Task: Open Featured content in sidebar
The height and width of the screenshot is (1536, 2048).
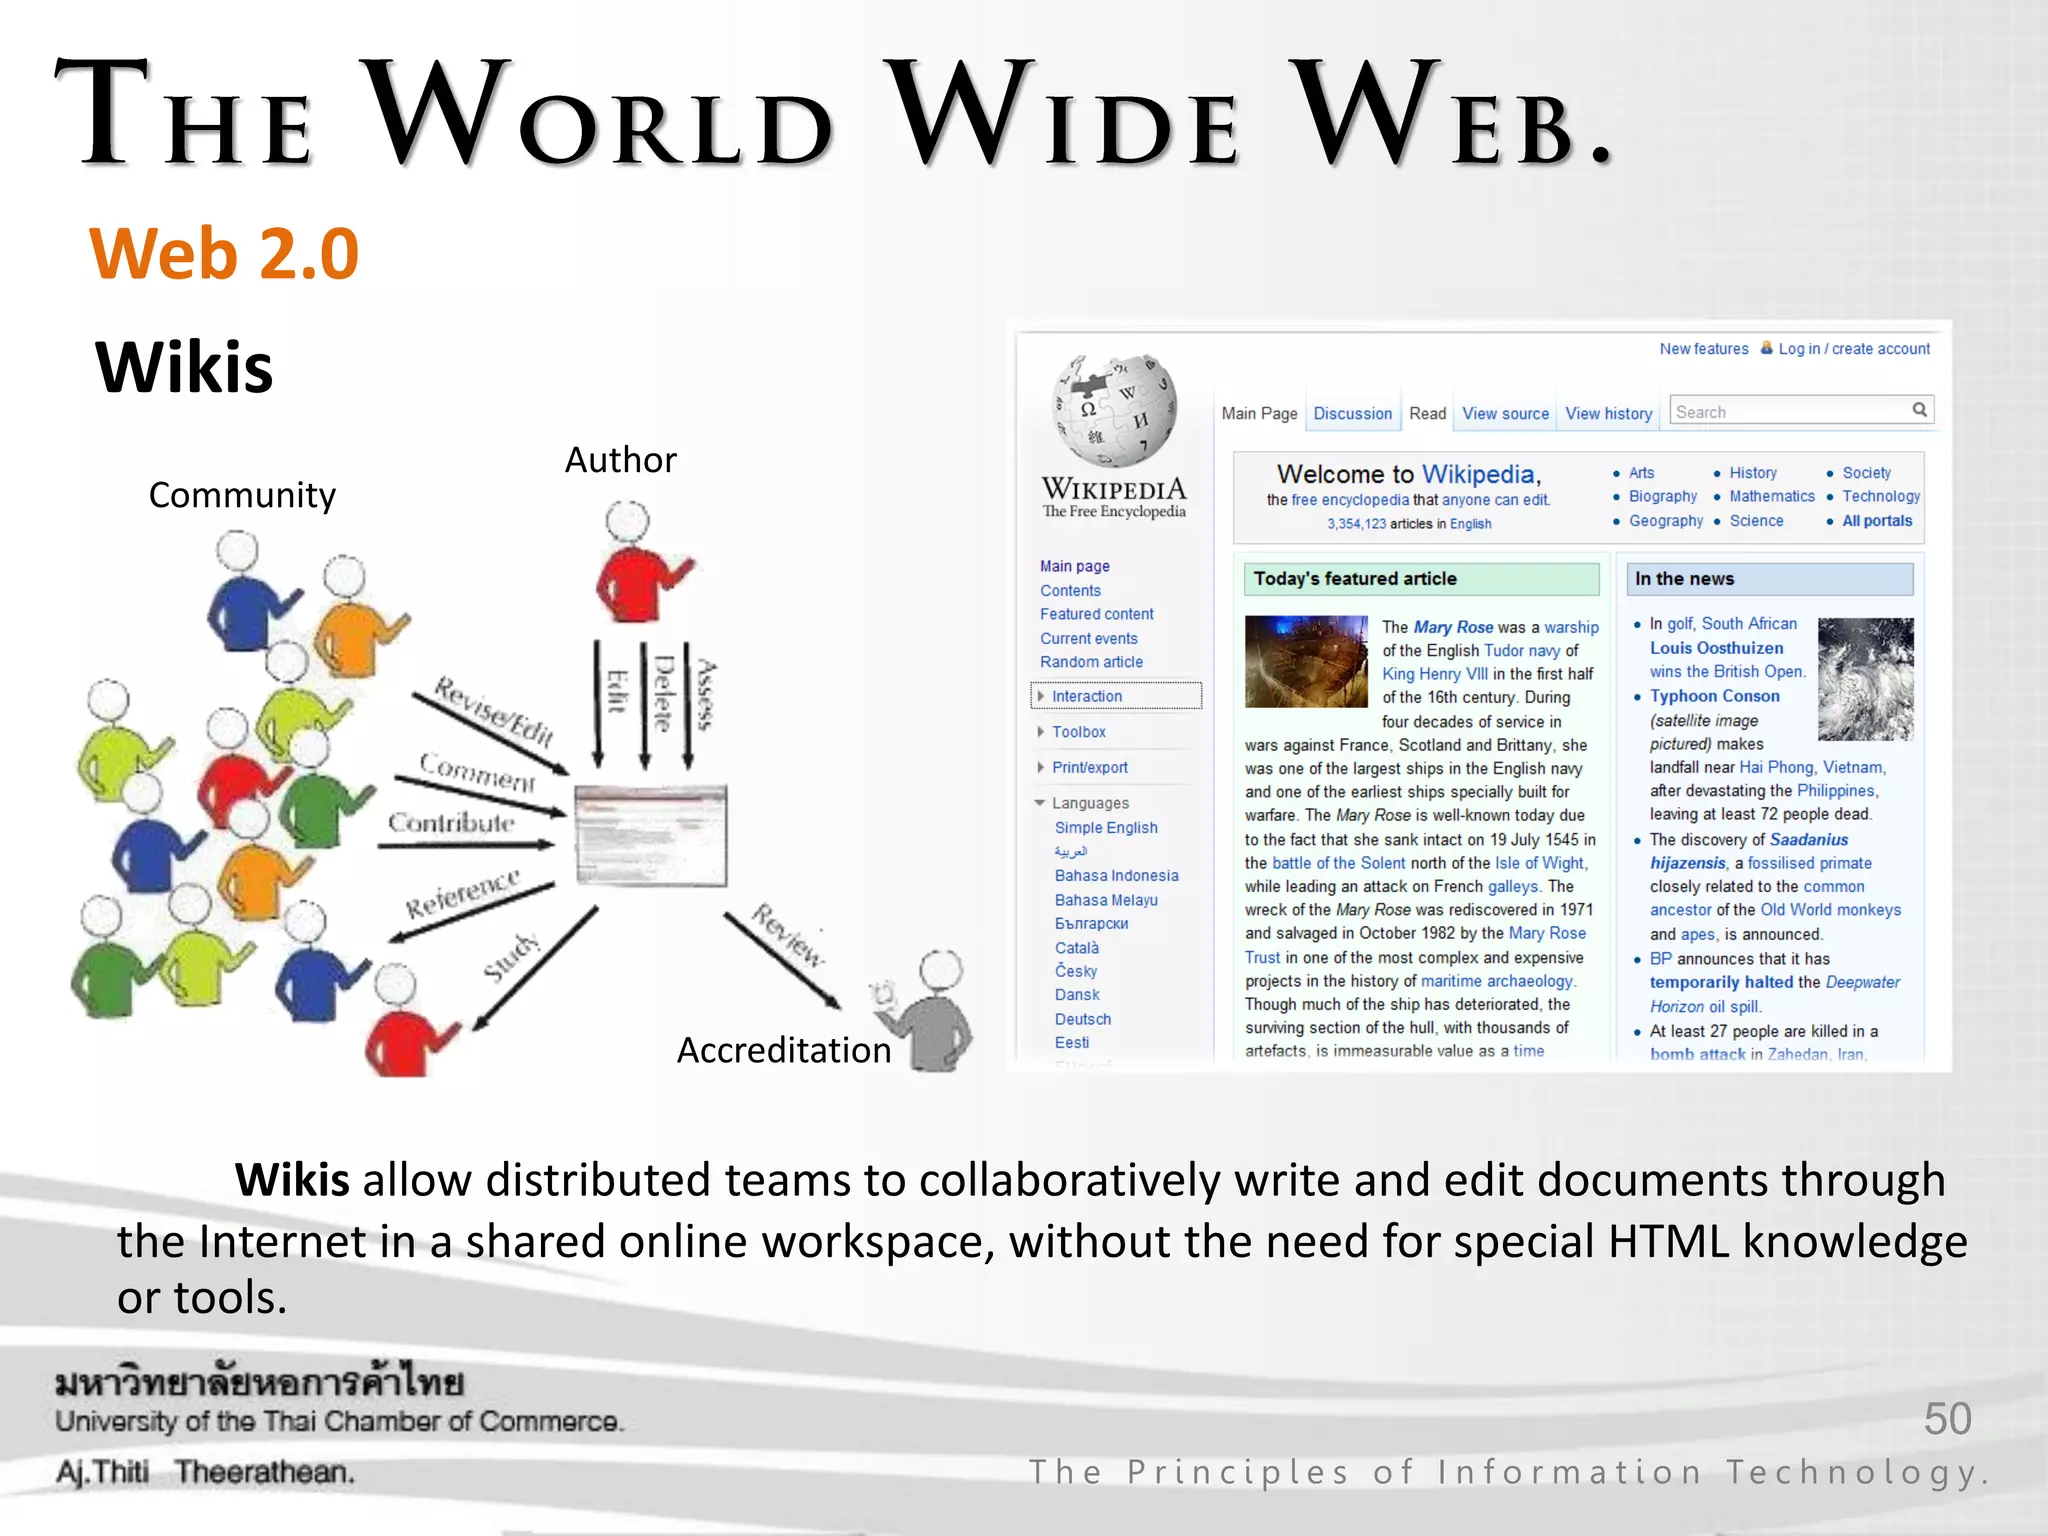Action: (1096, 614)
